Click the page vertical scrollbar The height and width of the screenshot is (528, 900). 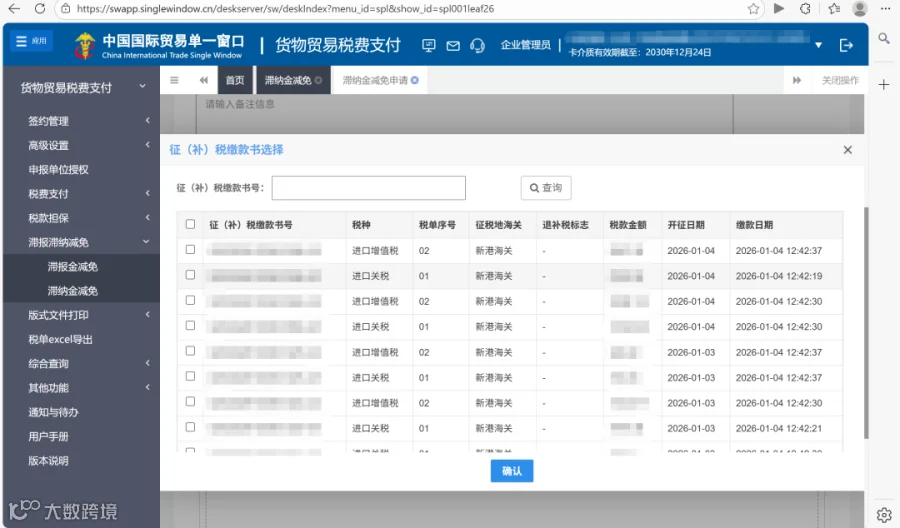point(866,323)
